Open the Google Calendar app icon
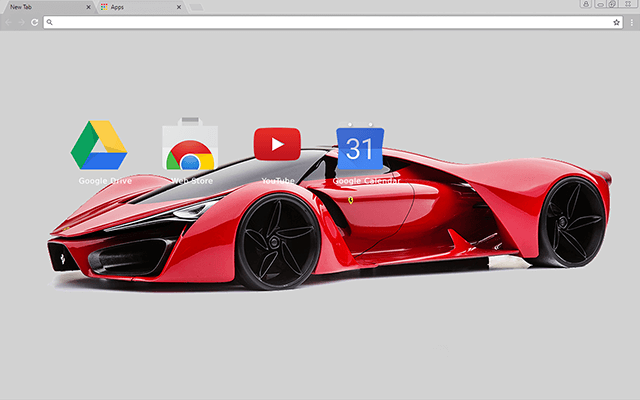The height and width of the screenshot is (400, 640). (x=359, y=148)
